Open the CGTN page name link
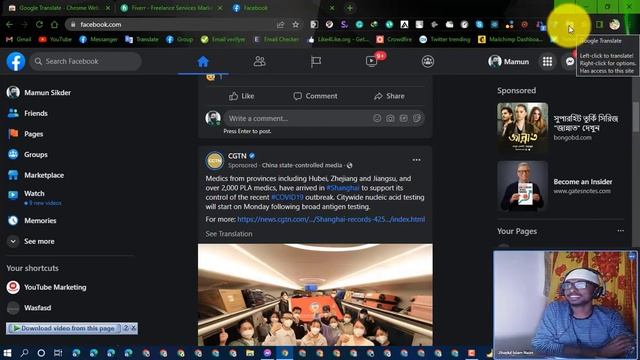 pyautogui.click(x=237, y=156)
